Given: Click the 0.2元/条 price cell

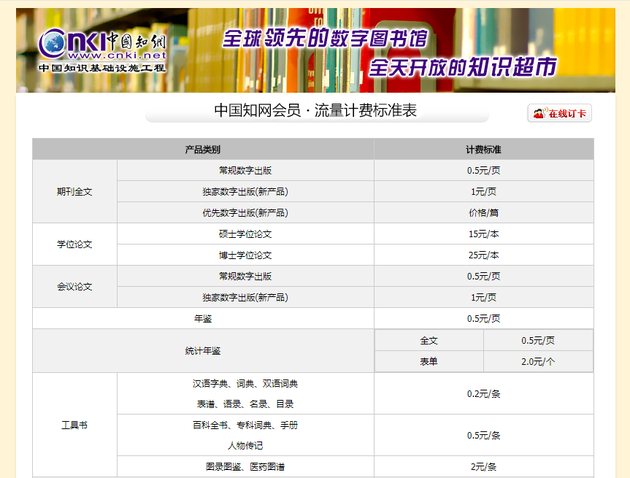Looking at the screenshot, I should 483,394.
